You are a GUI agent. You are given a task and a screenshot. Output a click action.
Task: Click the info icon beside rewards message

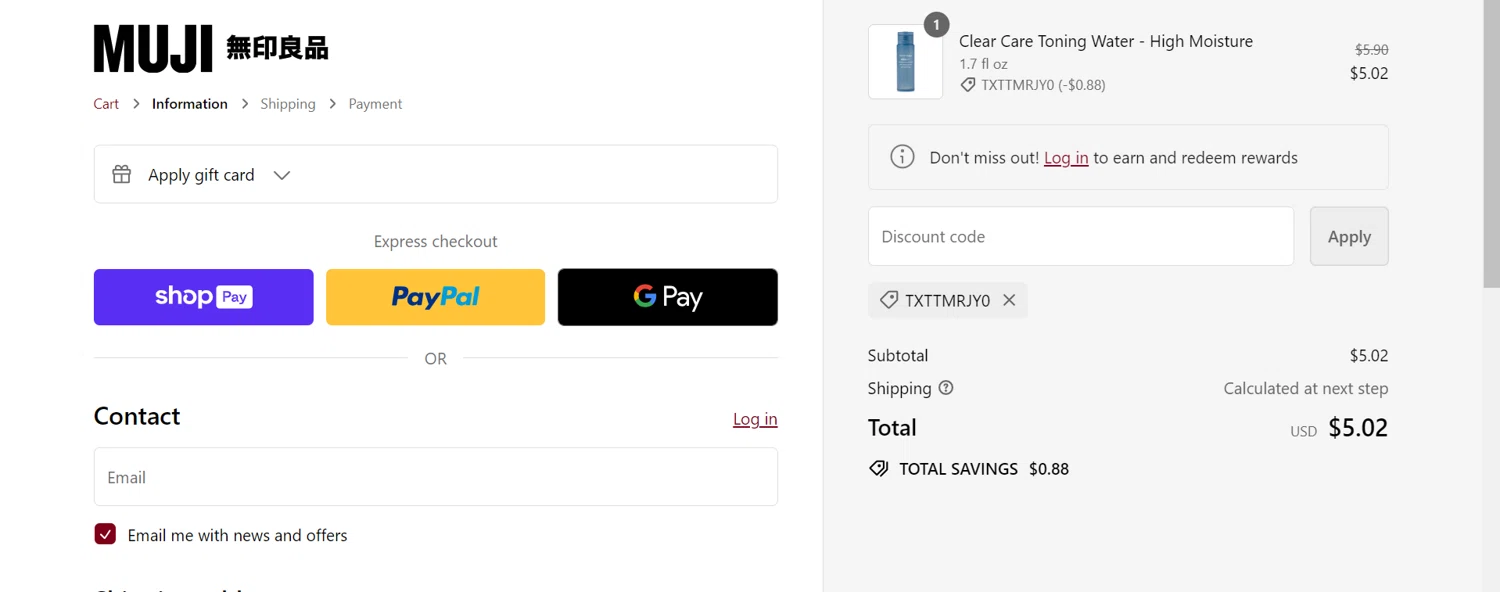[x=902, y=157]
